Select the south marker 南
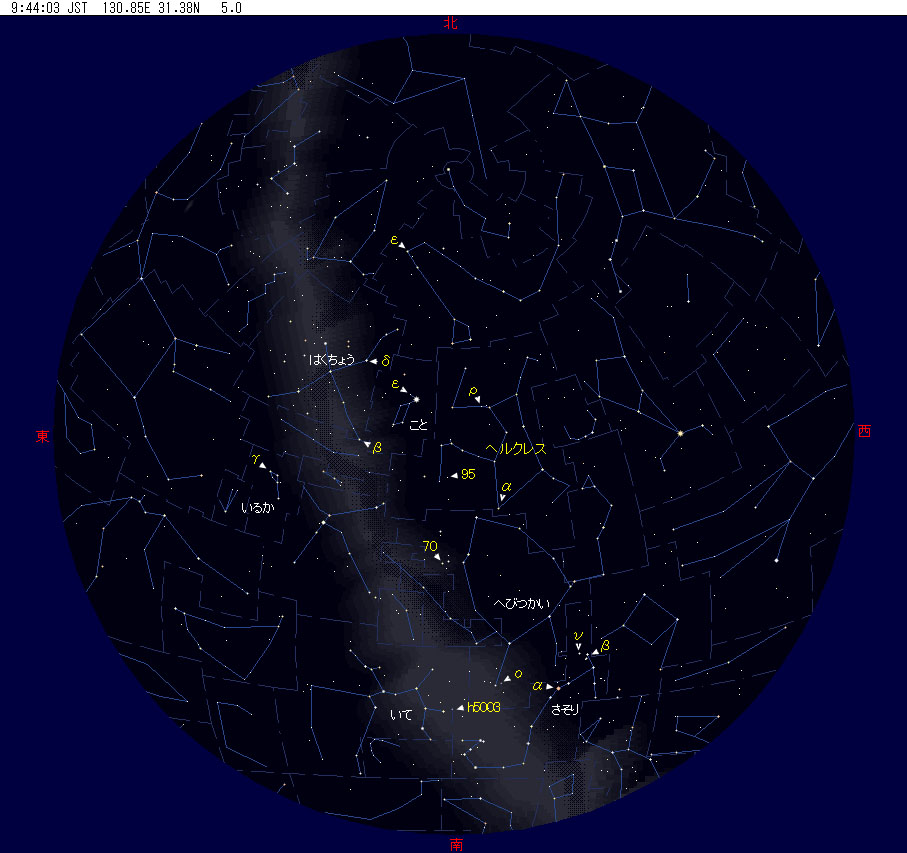Image resolution: width=907 pixels, height=853 pixels. click(456, 844)
